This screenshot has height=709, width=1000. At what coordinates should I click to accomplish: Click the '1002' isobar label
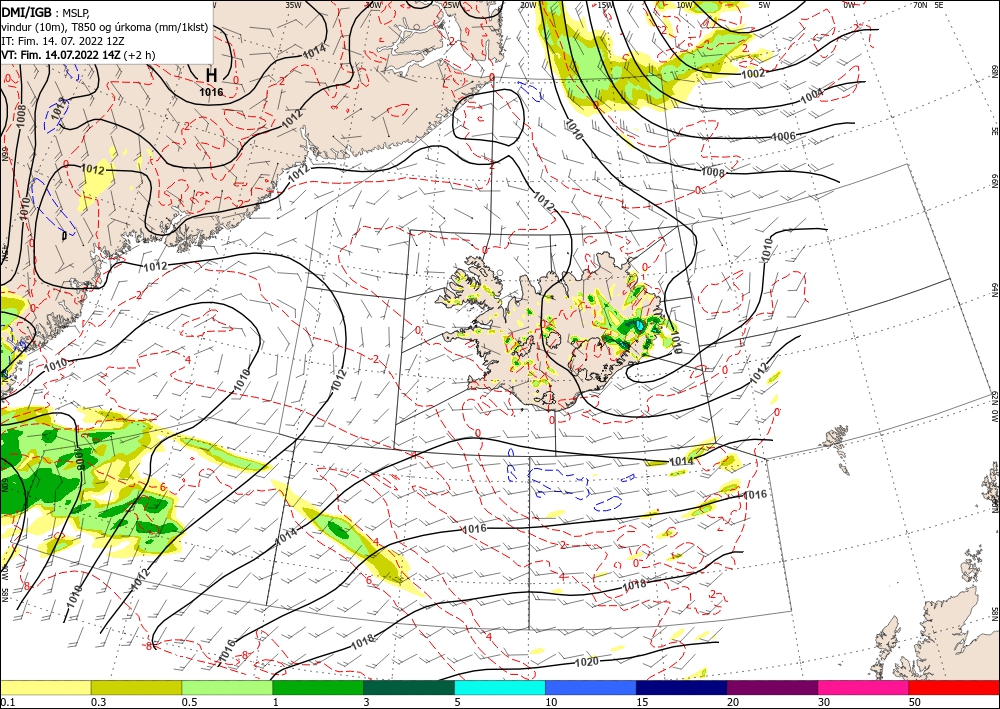click(753, 73)
